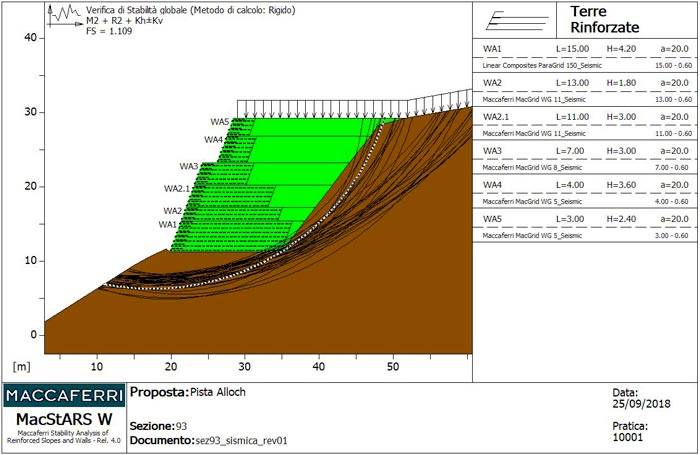
Task: Click 'L=15.00' value in legend
Action: click(x=572, y=49)
